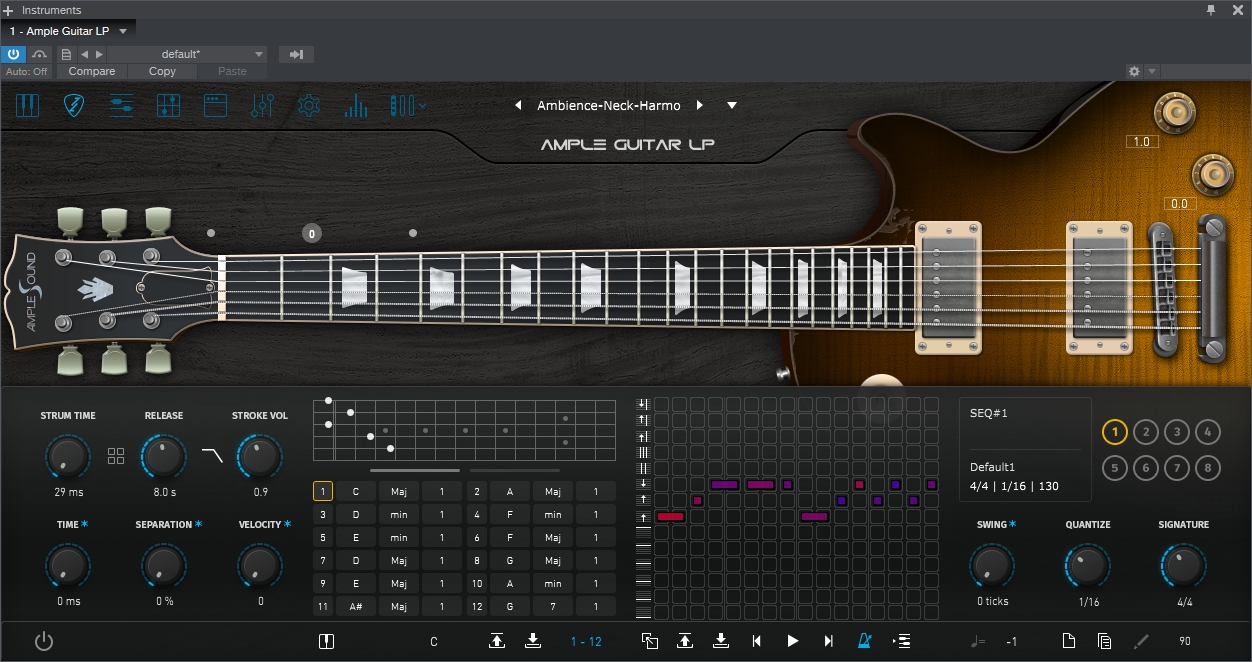Go to previous Ambience-Neck-Harmo preset
This screenshot has width=1252, height=662.
click(x=518, y=105)
